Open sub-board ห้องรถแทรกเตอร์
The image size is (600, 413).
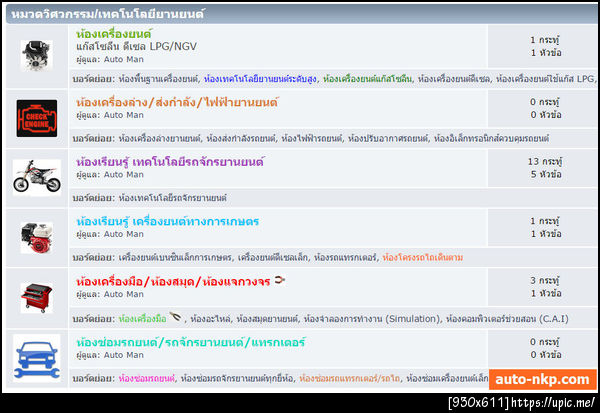[x=345, y=257]
